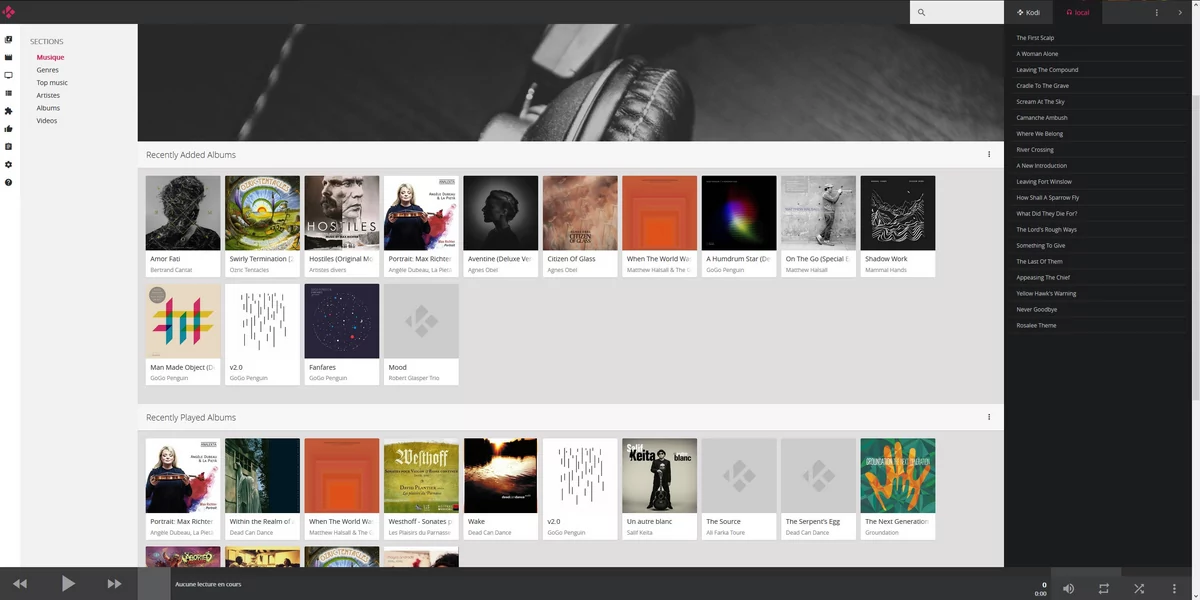Image resolution: width=1200 pixels, height=600 pixels.
Task: Select Musique in the Sections list
Action: point(50,57)
